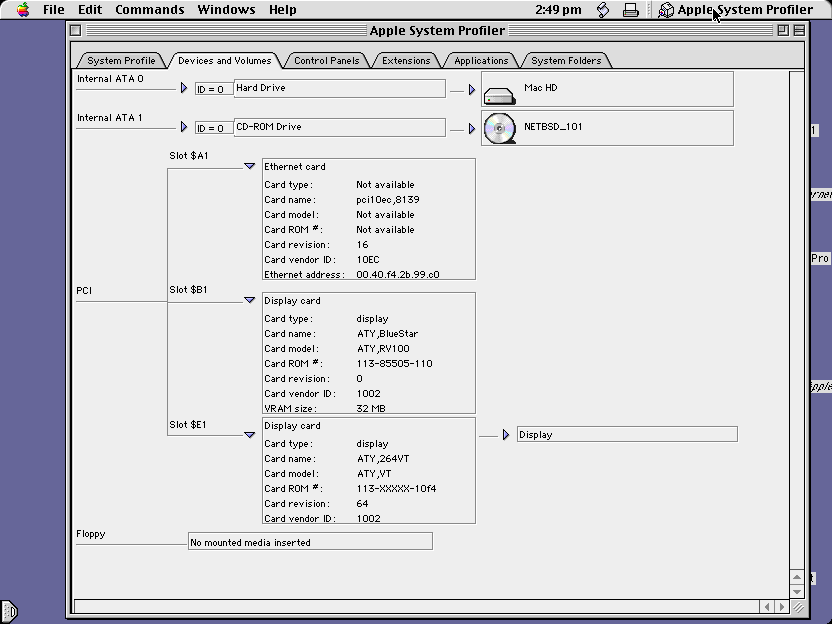
Task: Click the ROM number 113-XXXXX-10f4
Action: (x=396, y=489)
